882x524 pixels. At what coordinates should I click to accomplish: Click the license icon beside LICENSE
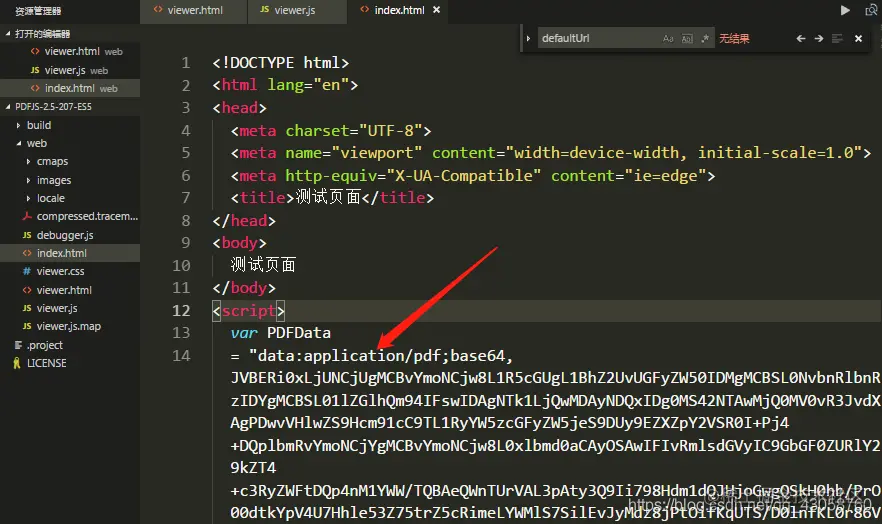tap(17, 363)
